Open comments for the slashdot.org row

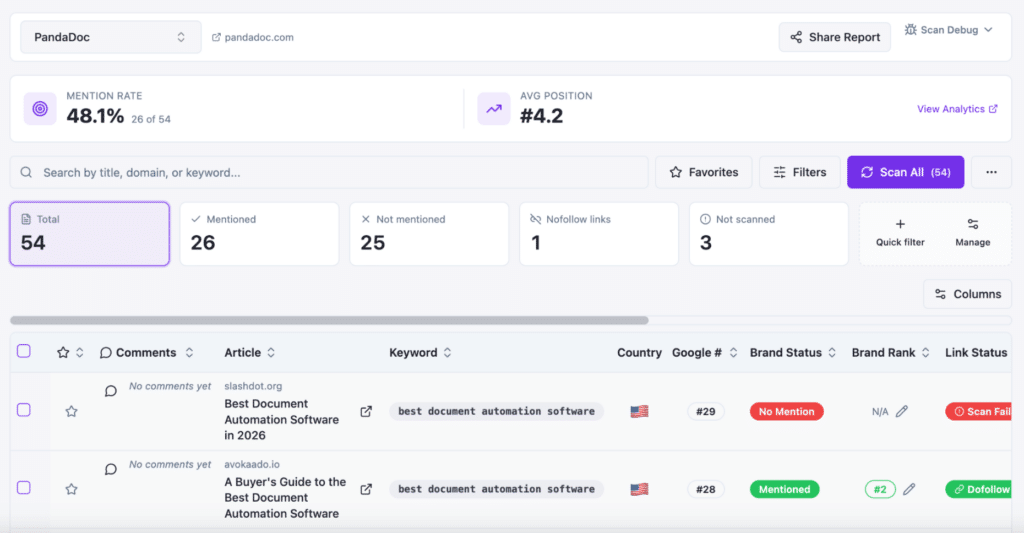(110, 391)
